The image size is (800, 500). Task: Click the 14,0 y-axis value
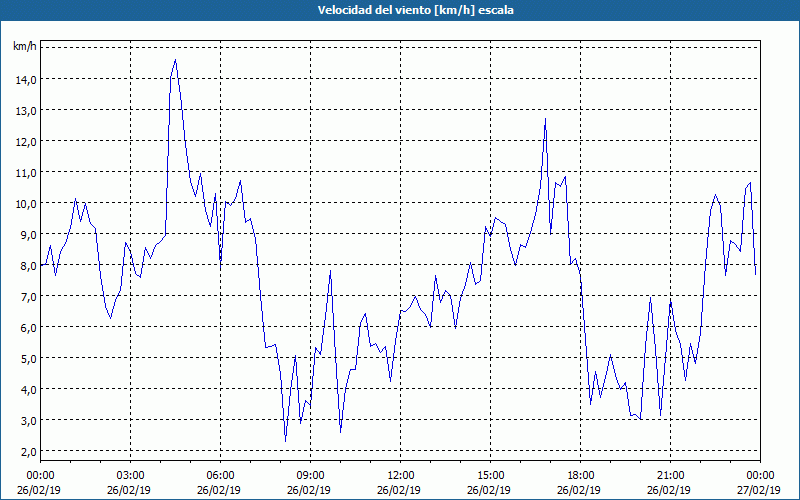click(x=26, y=80)
